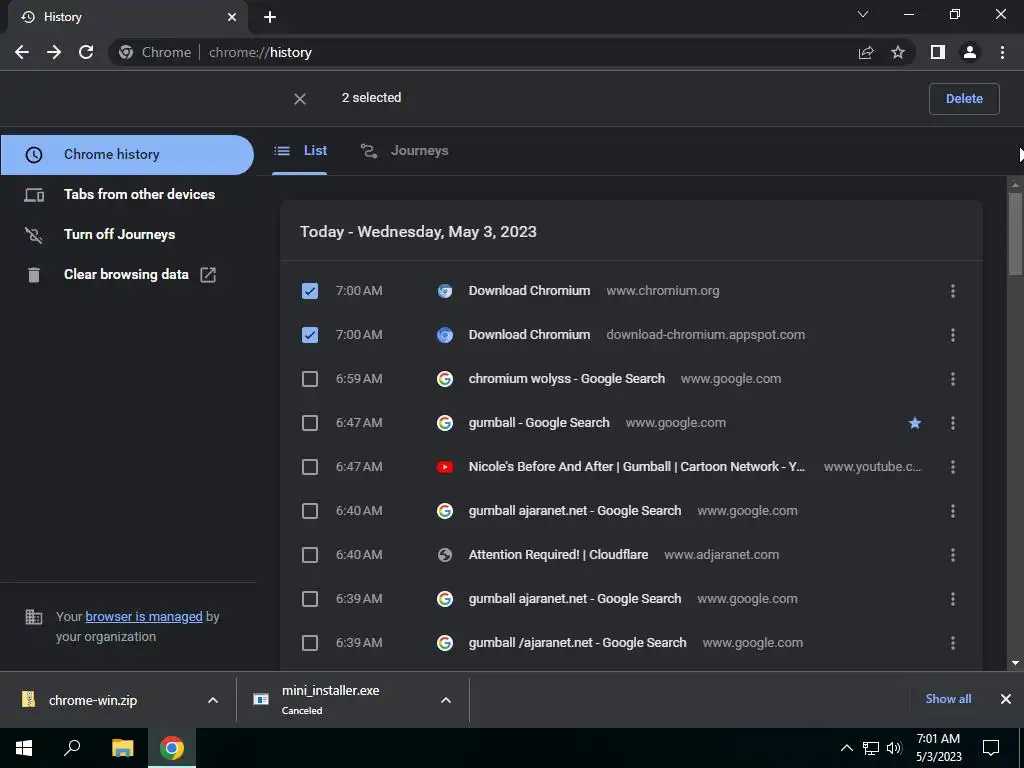1024x768 pixels.
Task: Follow the browser is managed link
Action: click(144, 616)
